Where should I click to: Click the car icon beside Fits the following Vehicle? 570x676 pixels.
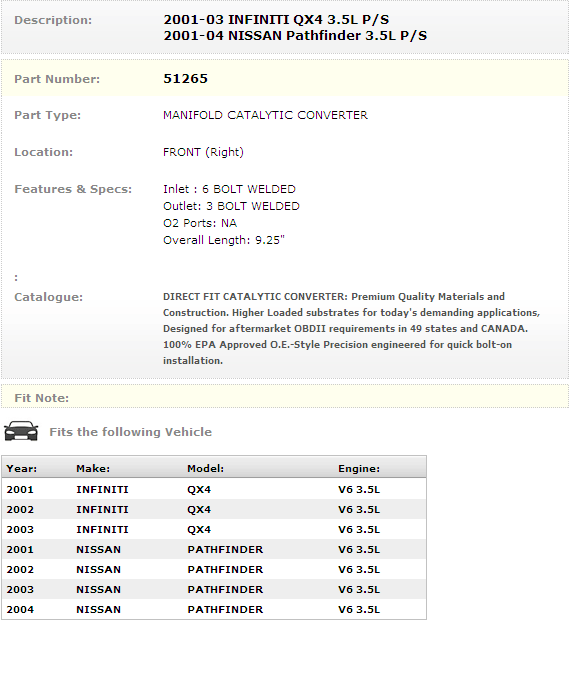(21, 431)
